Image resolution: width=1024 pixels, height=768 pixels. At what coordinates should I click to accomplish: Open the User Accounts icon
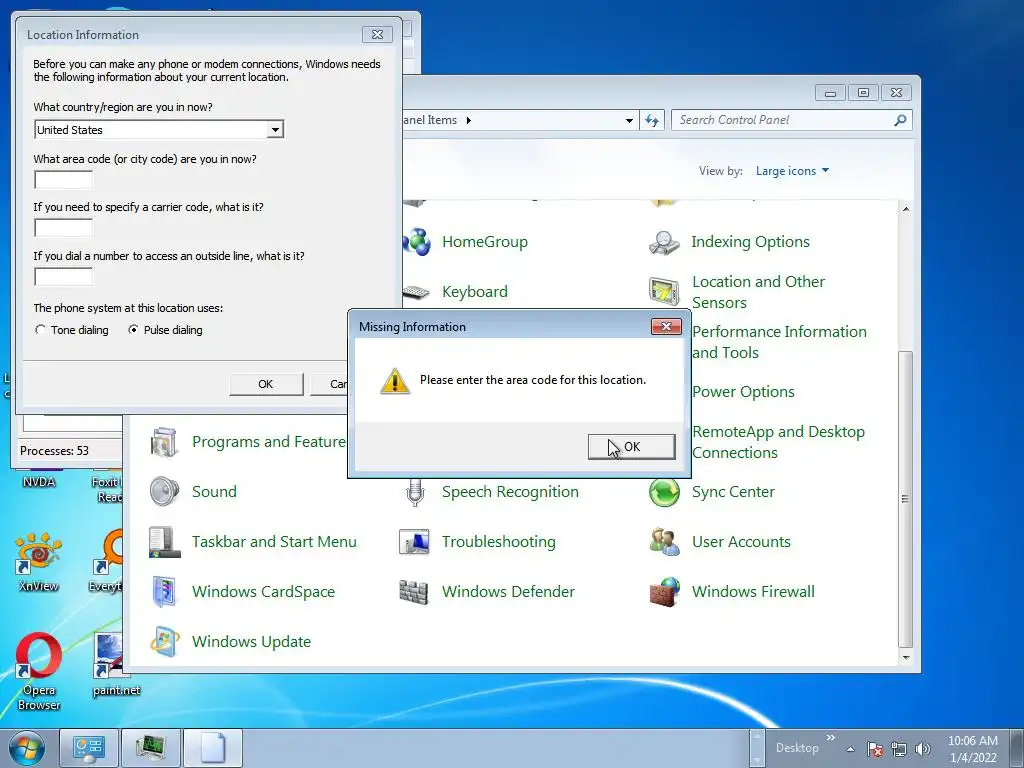(664, 541)
